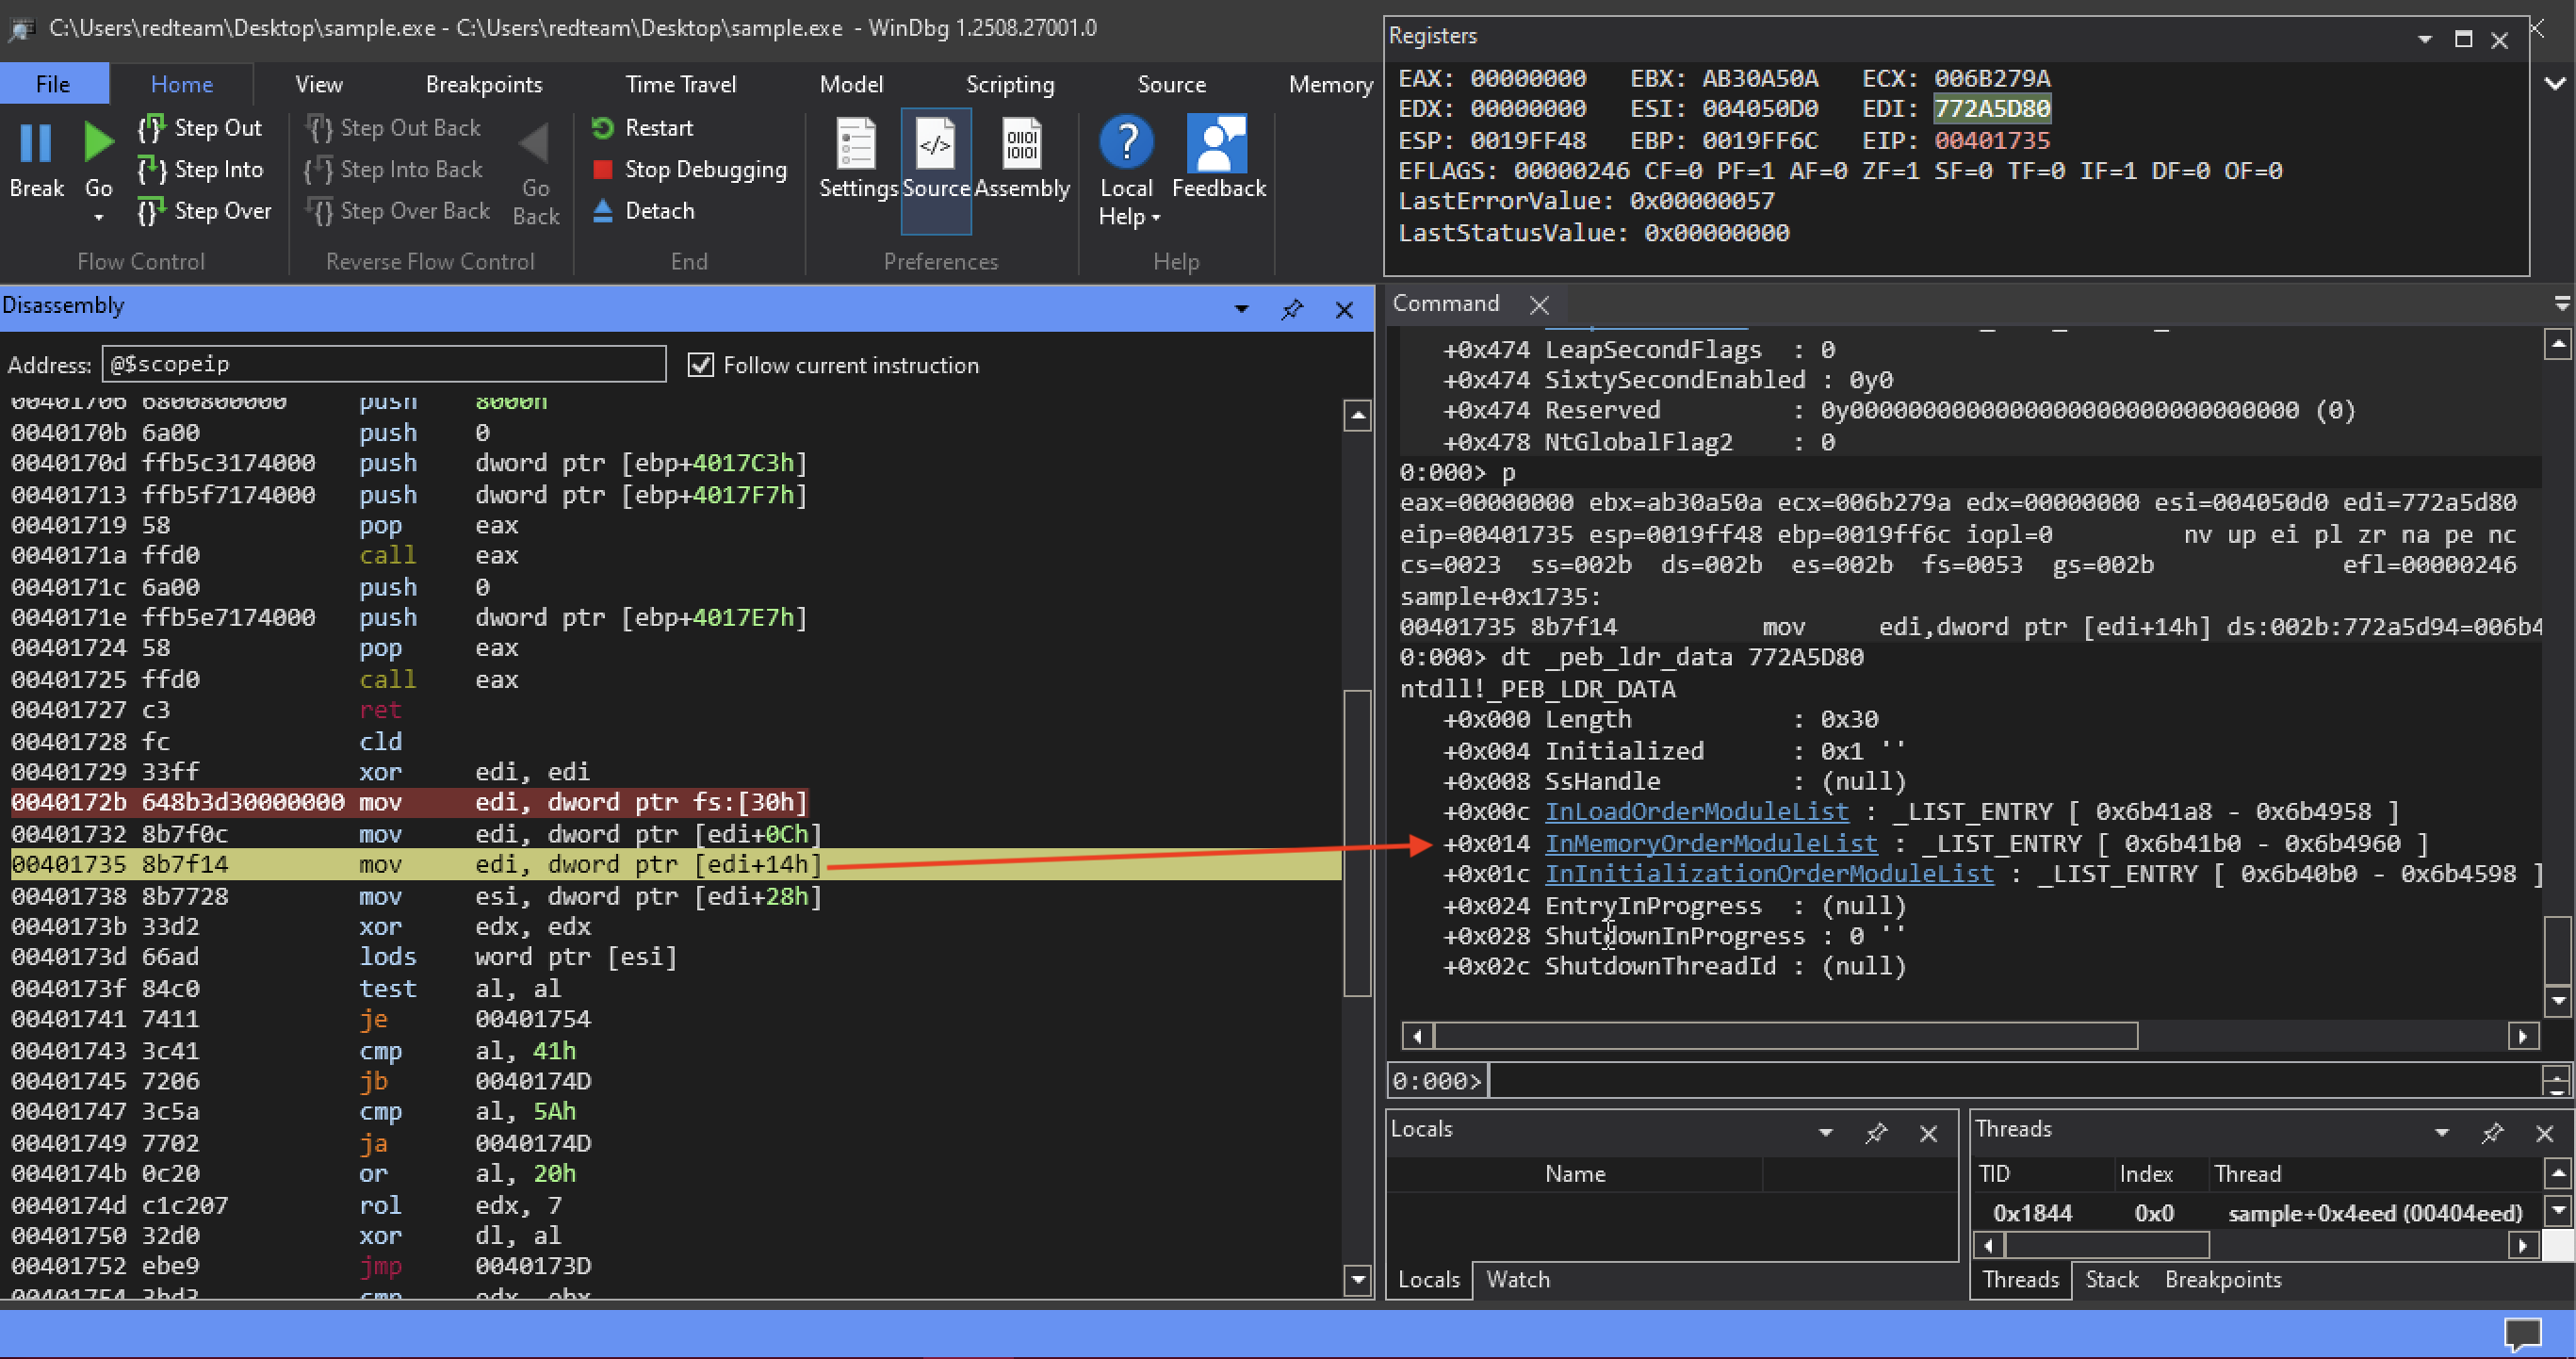
Task: Switch to the Stack tab
Action: point(2111,1279)
